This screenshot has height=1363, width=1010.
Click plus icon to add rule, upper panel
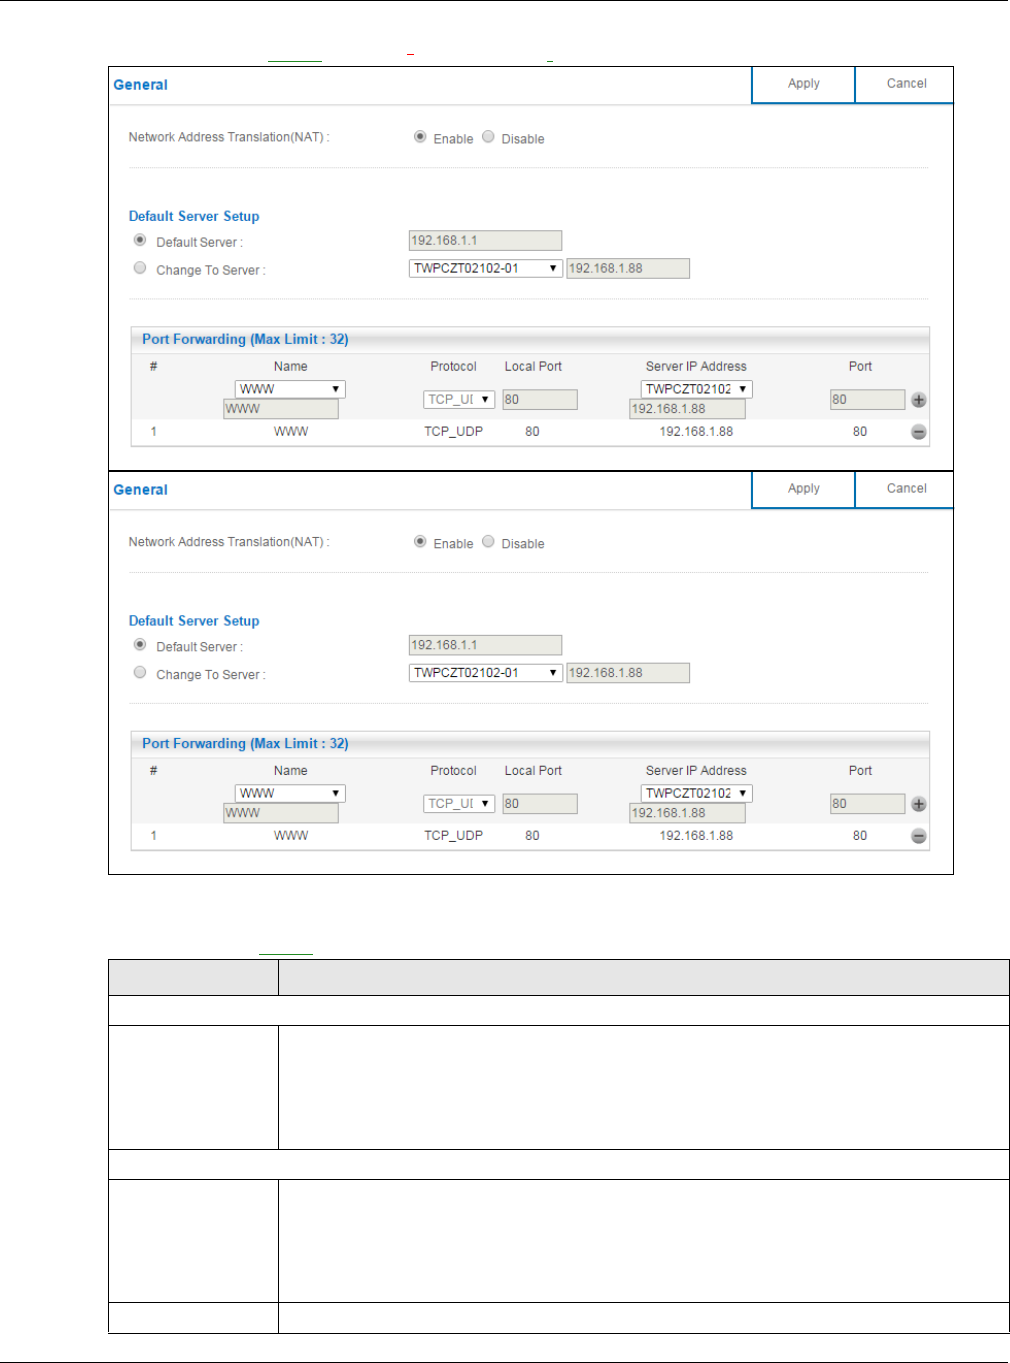coord(919,400)
